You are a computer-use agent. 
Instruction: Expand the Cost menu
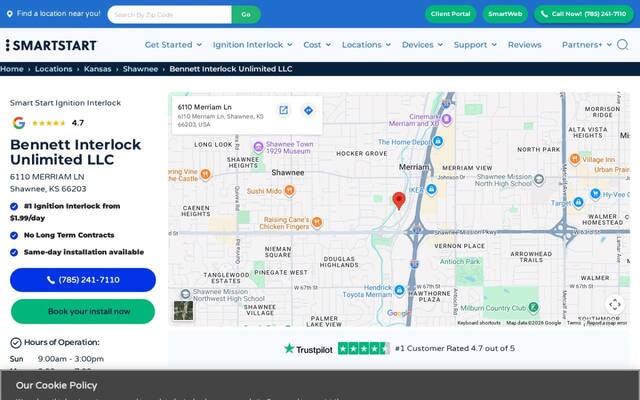click(317, 44)
